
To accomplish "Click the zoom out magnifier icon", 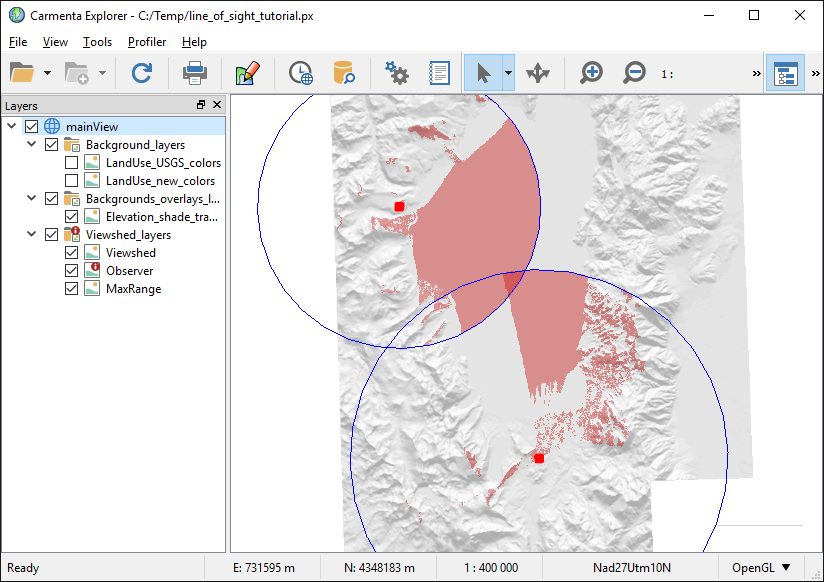I will 635,73.
